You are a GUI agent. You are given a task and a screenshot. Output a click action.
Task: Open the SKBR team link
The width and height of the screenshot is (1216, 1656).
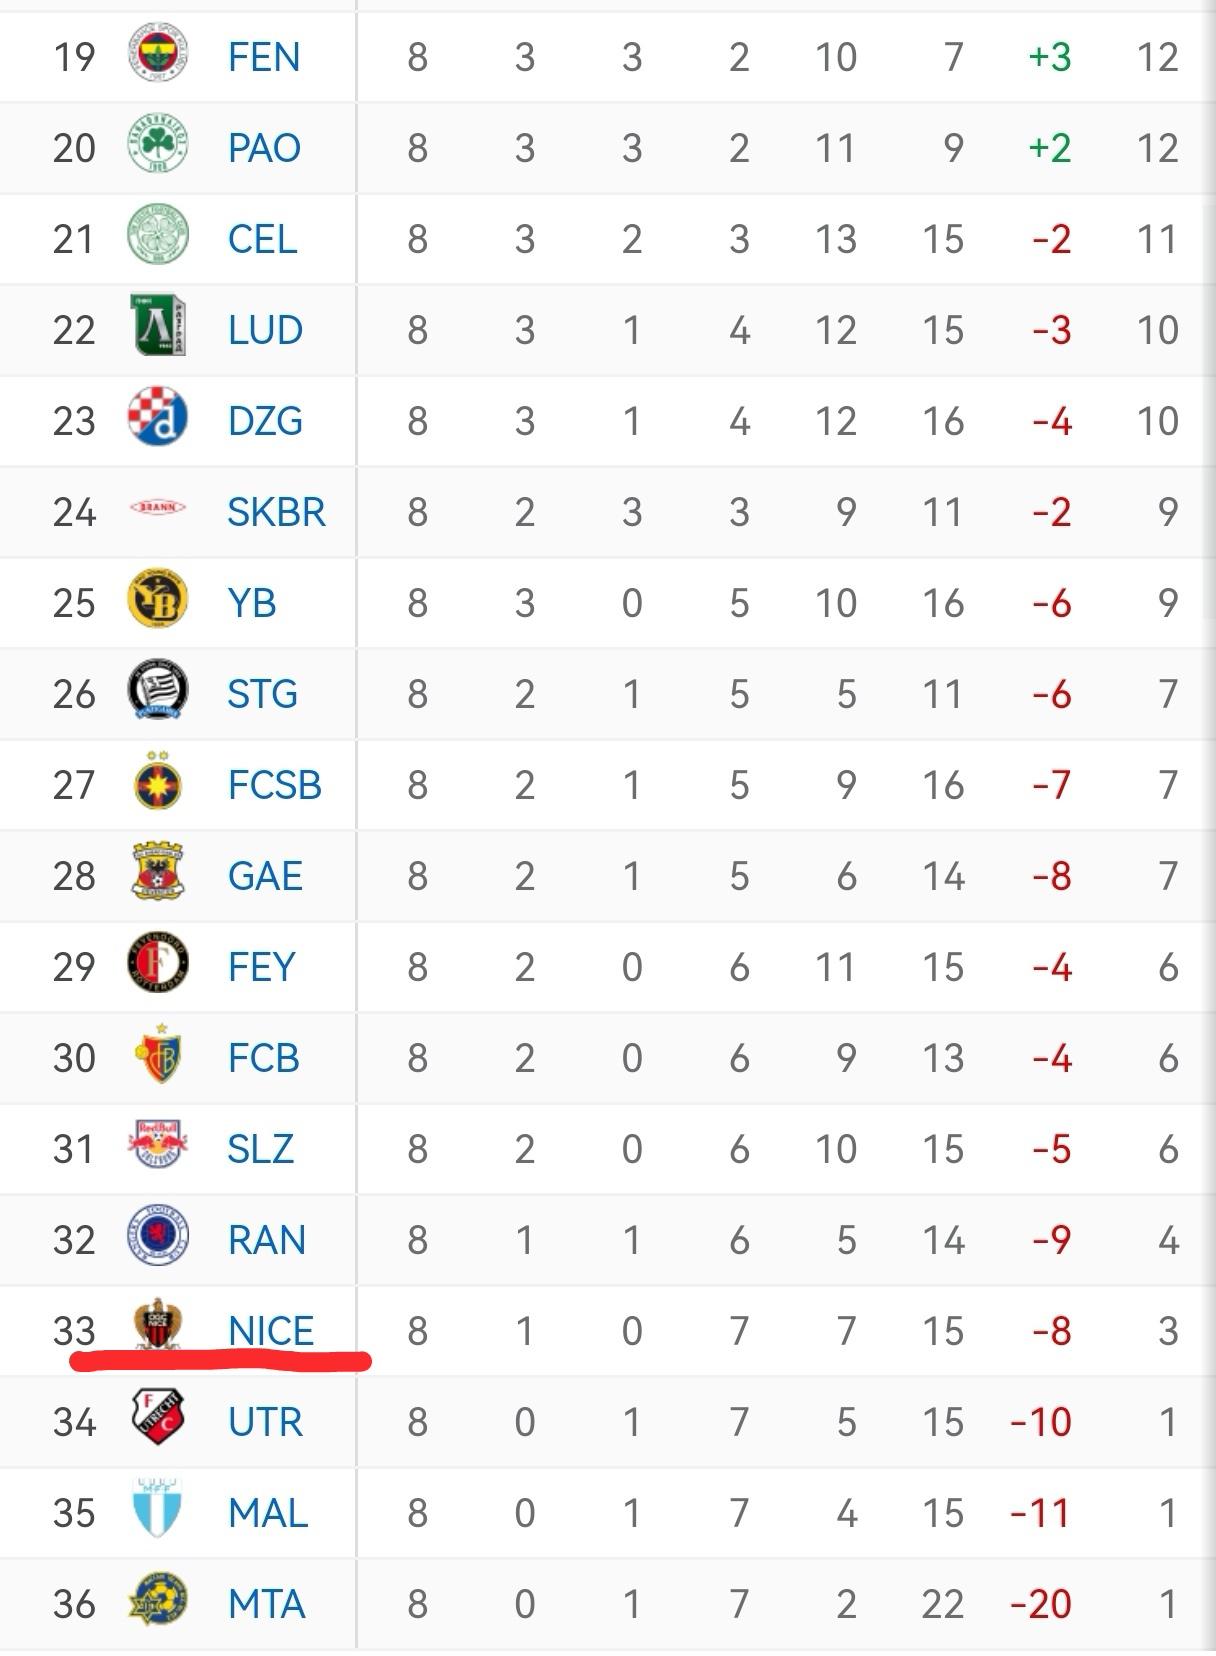coord(276,512)
